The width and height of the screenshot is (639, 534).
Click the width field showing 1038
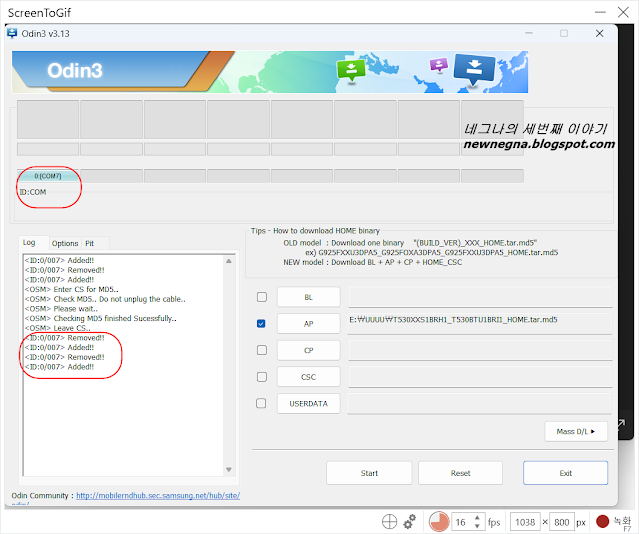tap(525, 522)
